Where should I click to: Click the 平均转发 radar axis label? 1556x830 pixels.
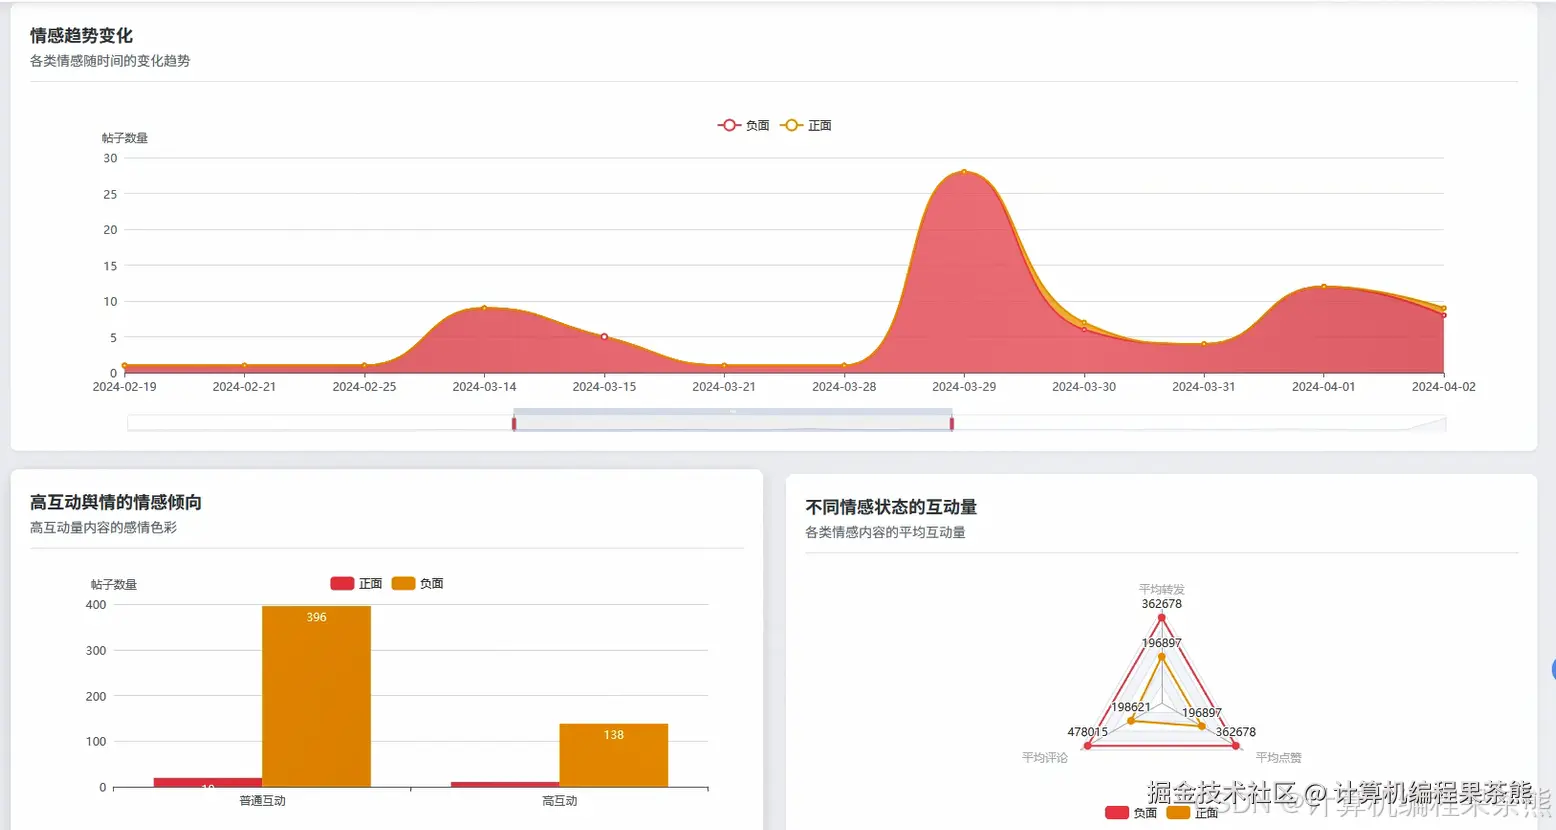click(x=1161, y=589)
